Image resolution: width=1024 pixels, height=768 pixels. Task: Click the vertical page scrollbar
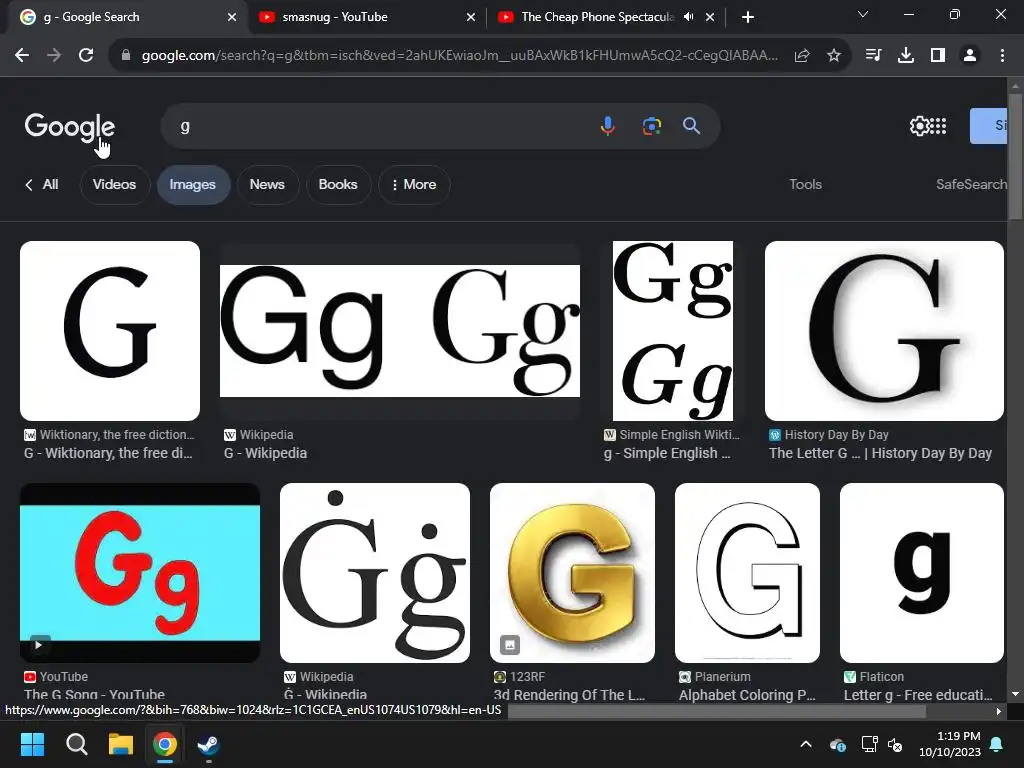(x=1016, y=157)
